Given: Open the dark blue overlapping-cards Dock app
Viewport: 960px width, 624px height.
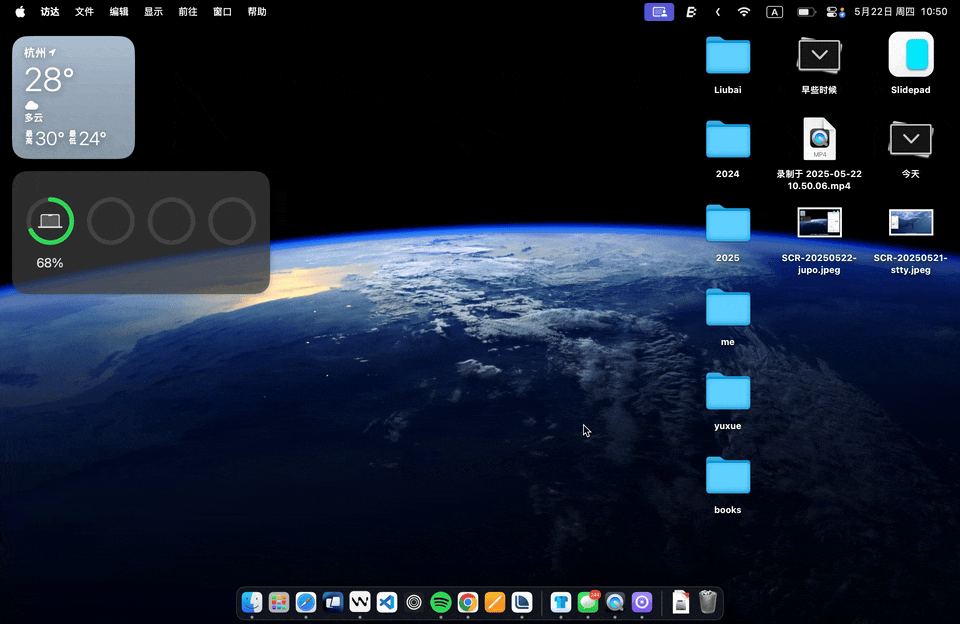Looking at the screenshot, I should pos(333,603).
